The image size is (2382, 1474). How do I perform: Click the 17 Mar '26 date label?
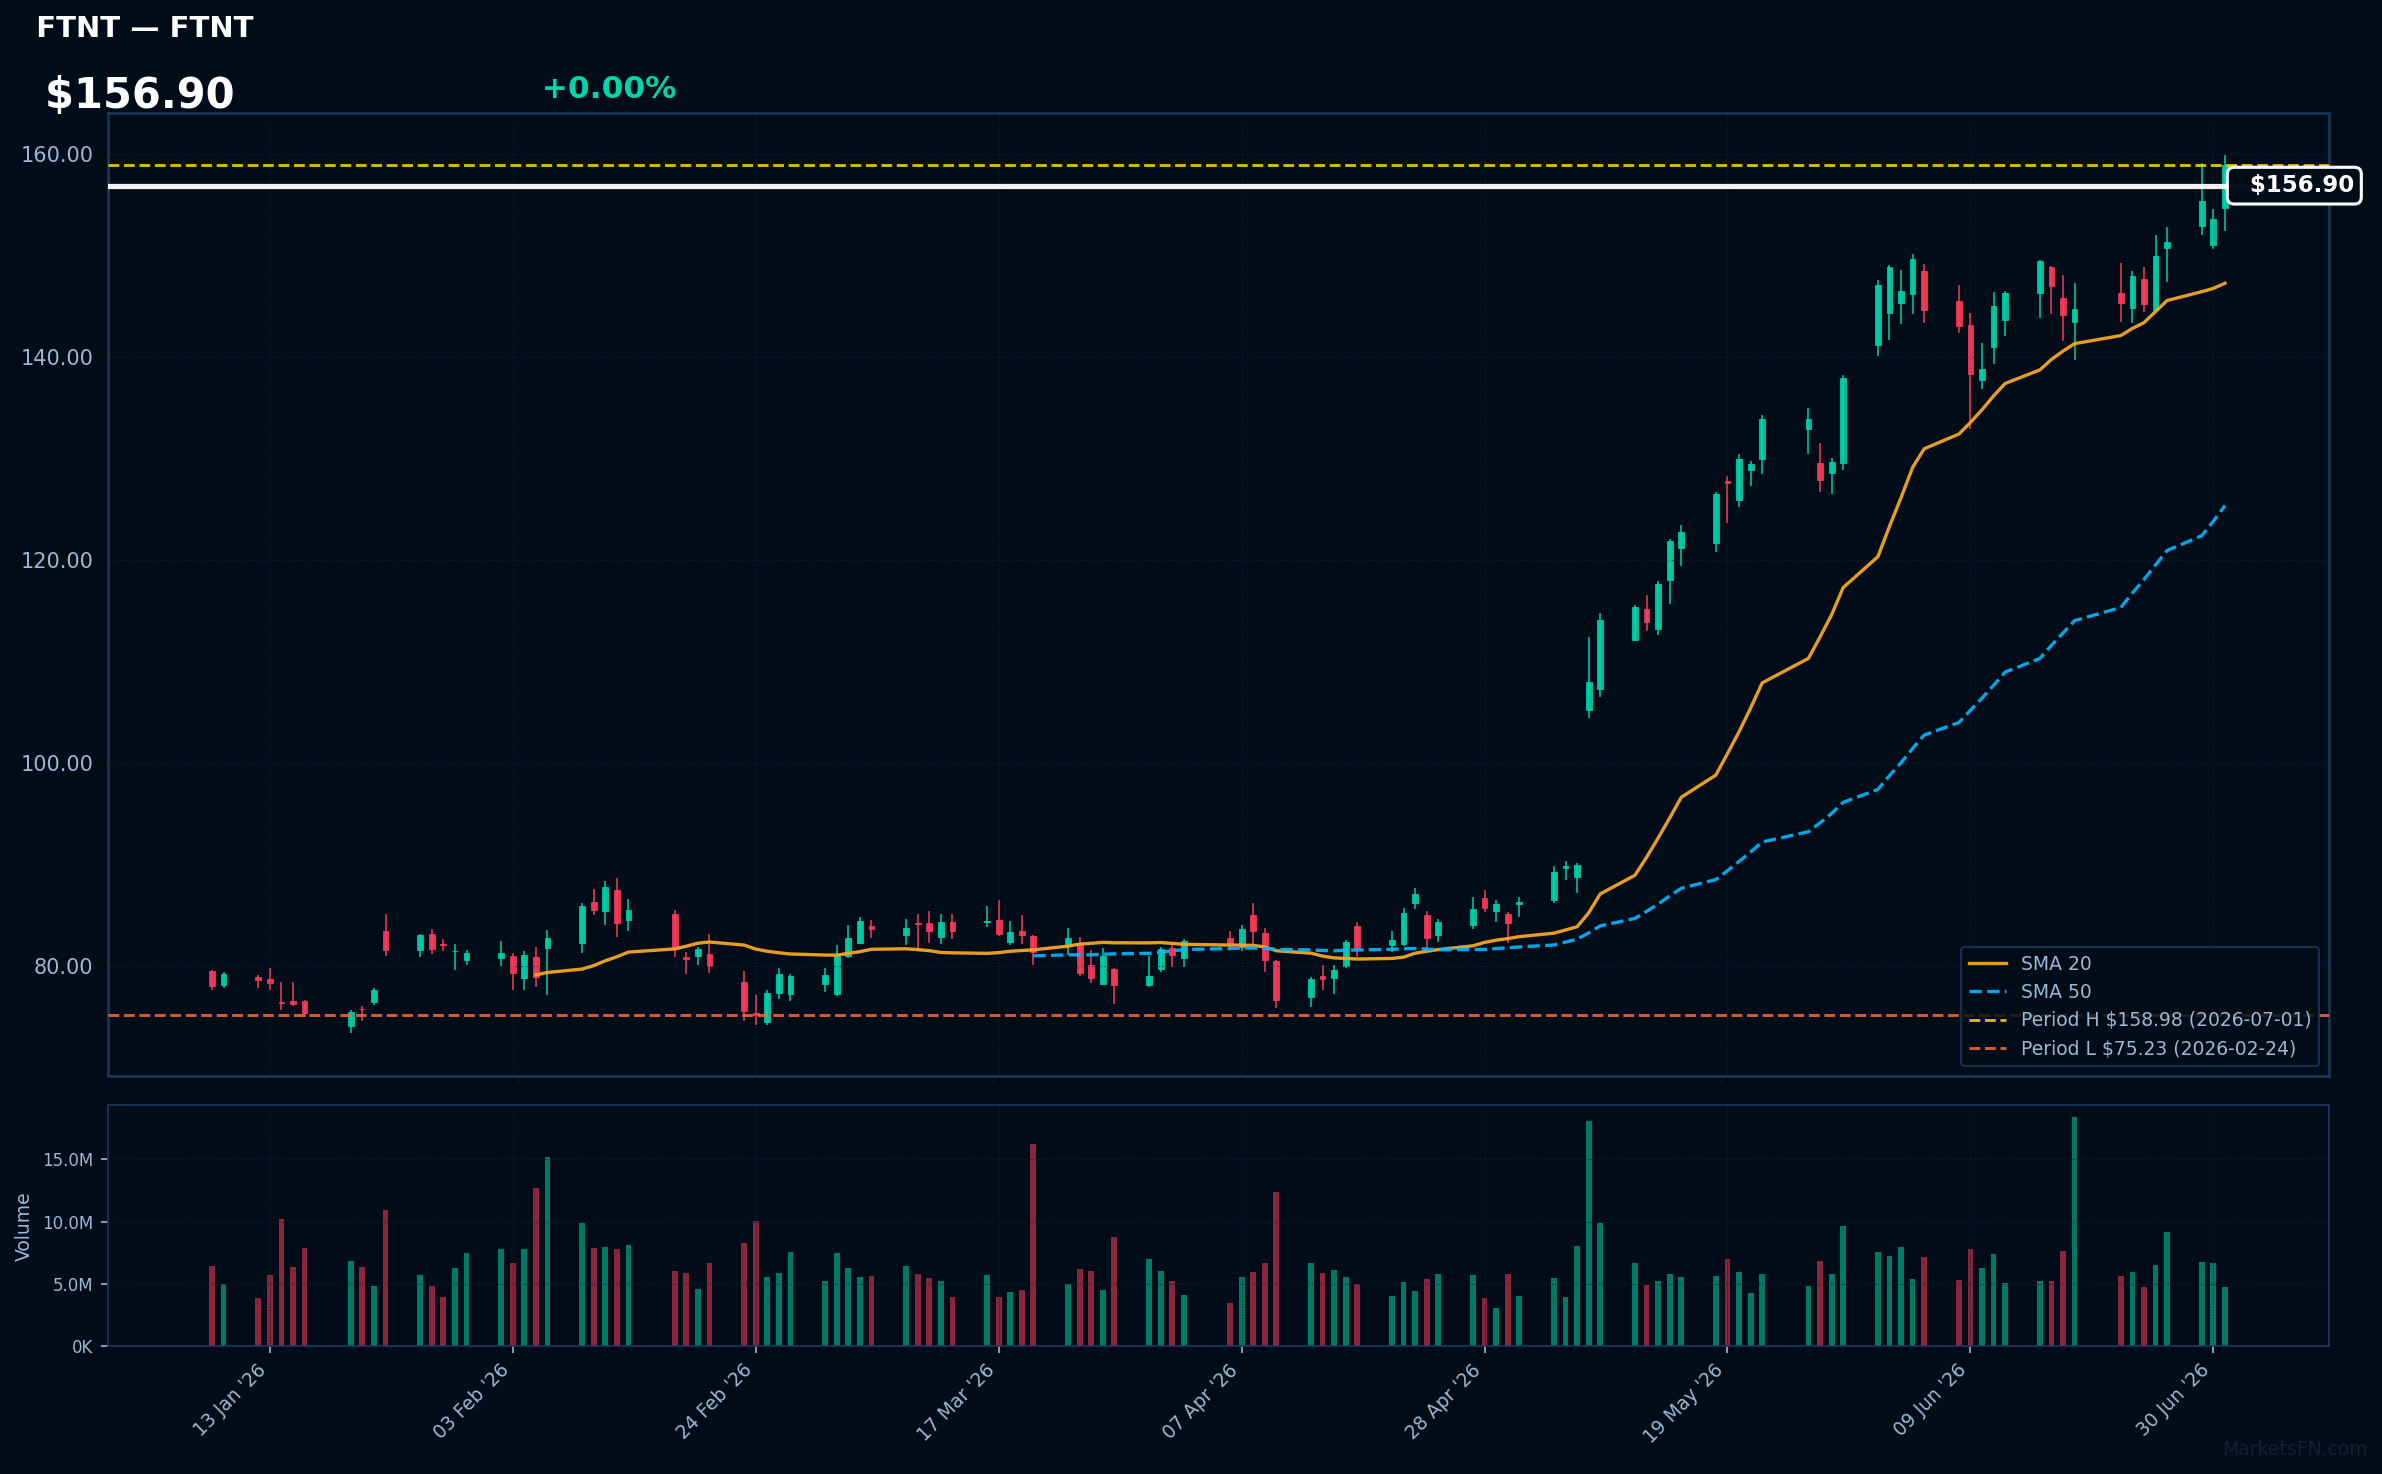pyautogui.click(x=956, y=1400)
